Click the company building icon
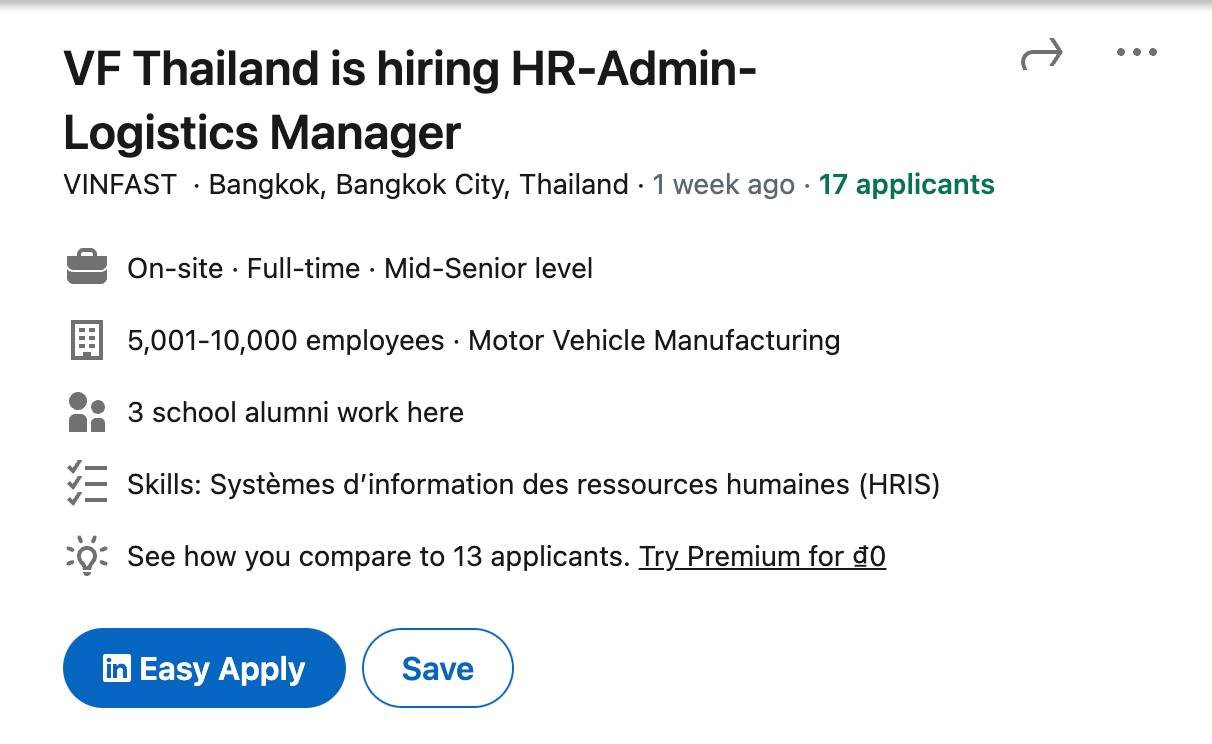The width and height of the screenshot is (1212, 744). click(x=87, y=341)
